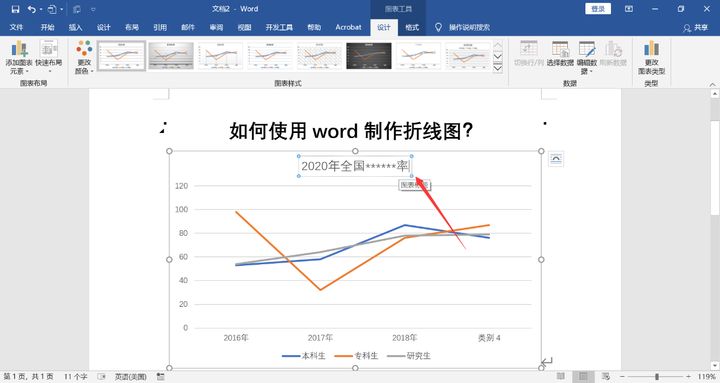720x383 pixels.
Task: Click the proofing check icon in status bar
Action: 101,377
